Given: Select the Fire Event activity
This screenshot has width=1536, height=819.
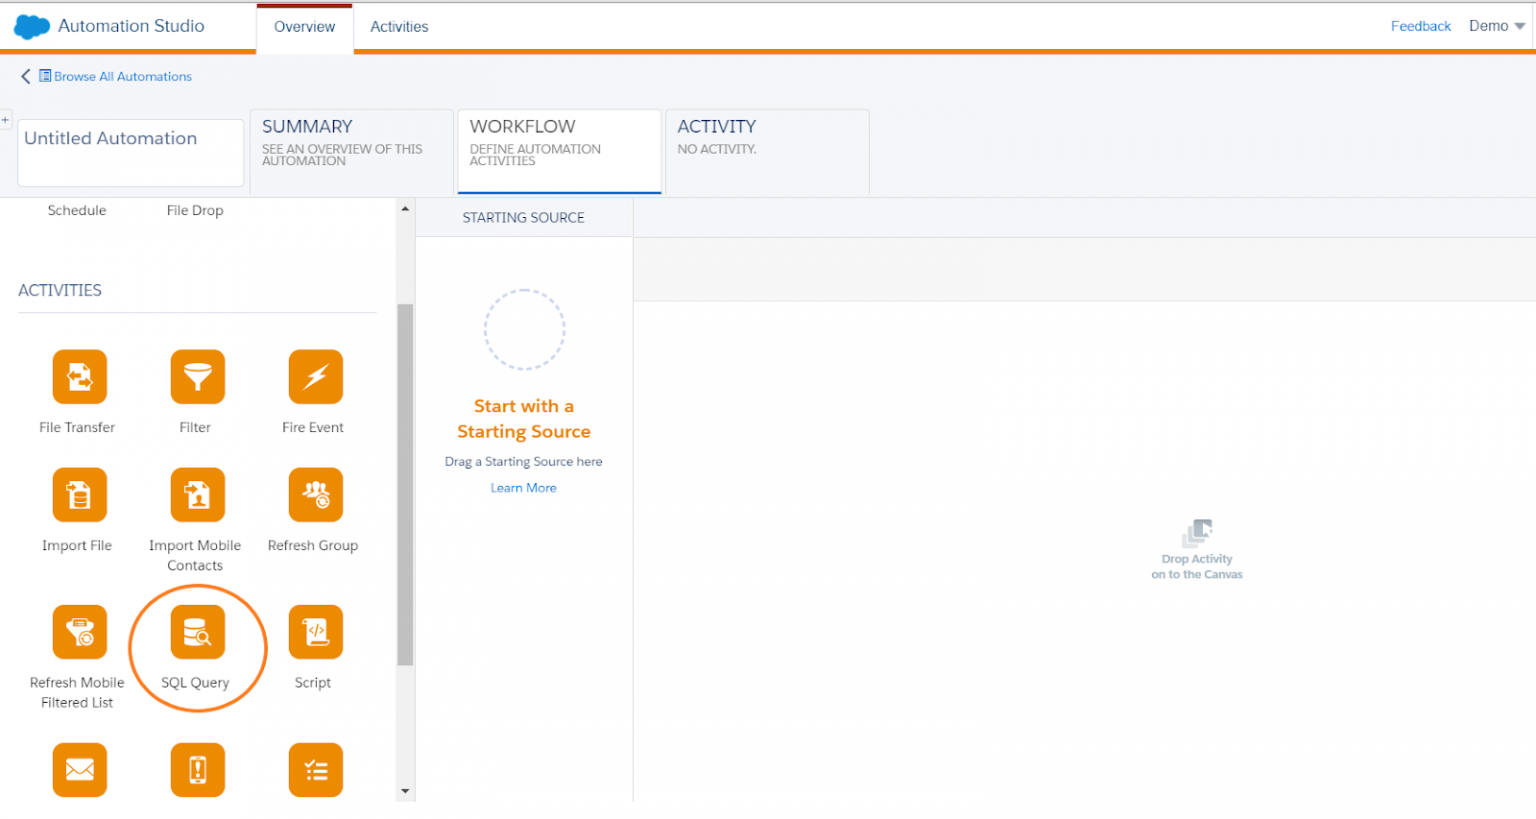Looking at the screenshot, I should pyautogui.click(x=313, y=377).
